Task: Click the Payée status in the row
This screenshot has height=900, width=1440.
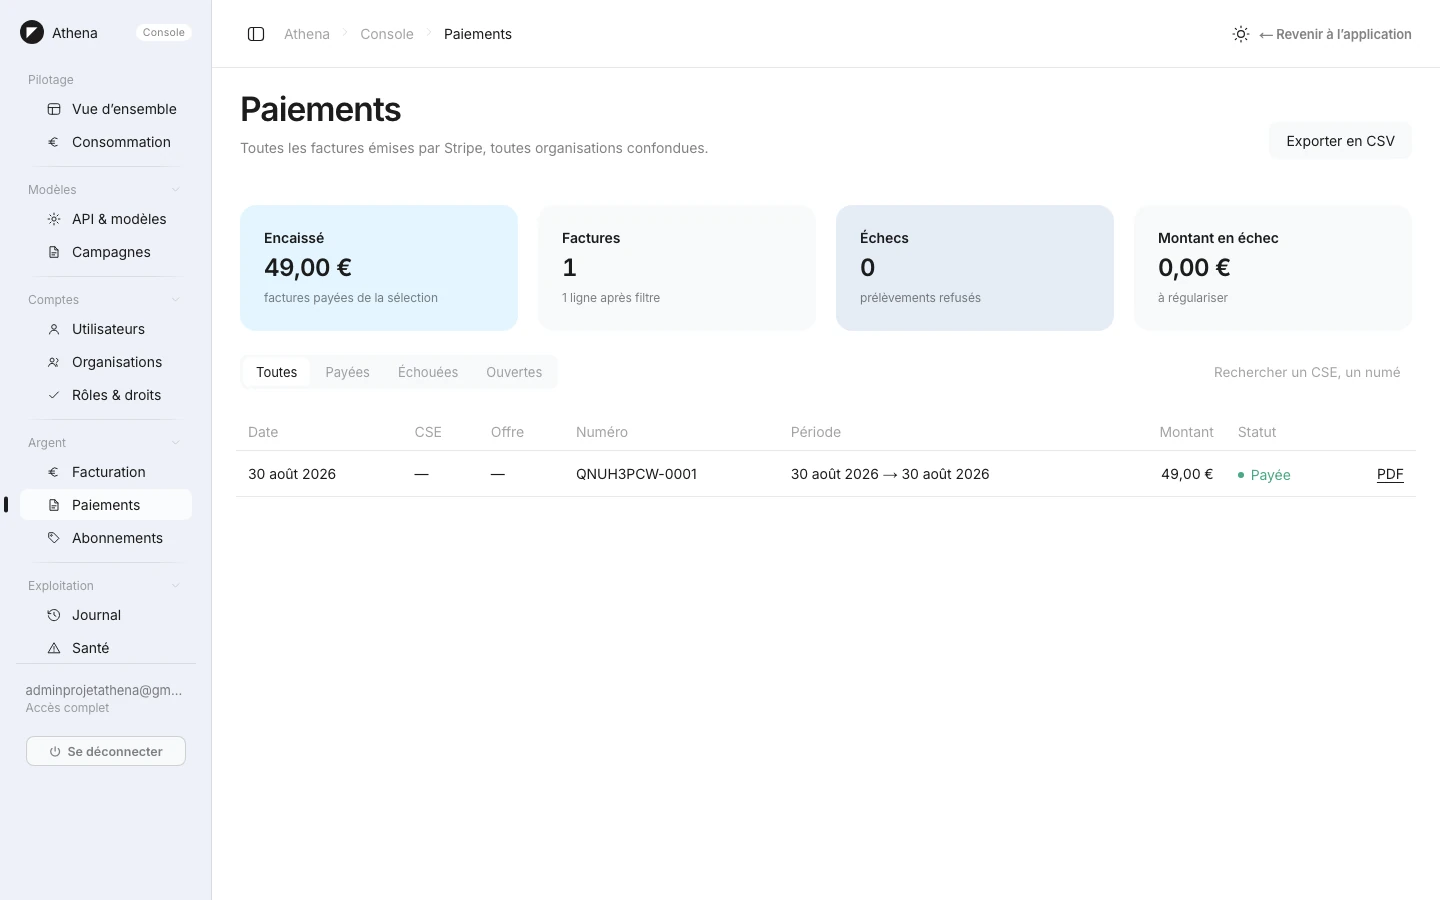Action: click(x=1264, y=475)
